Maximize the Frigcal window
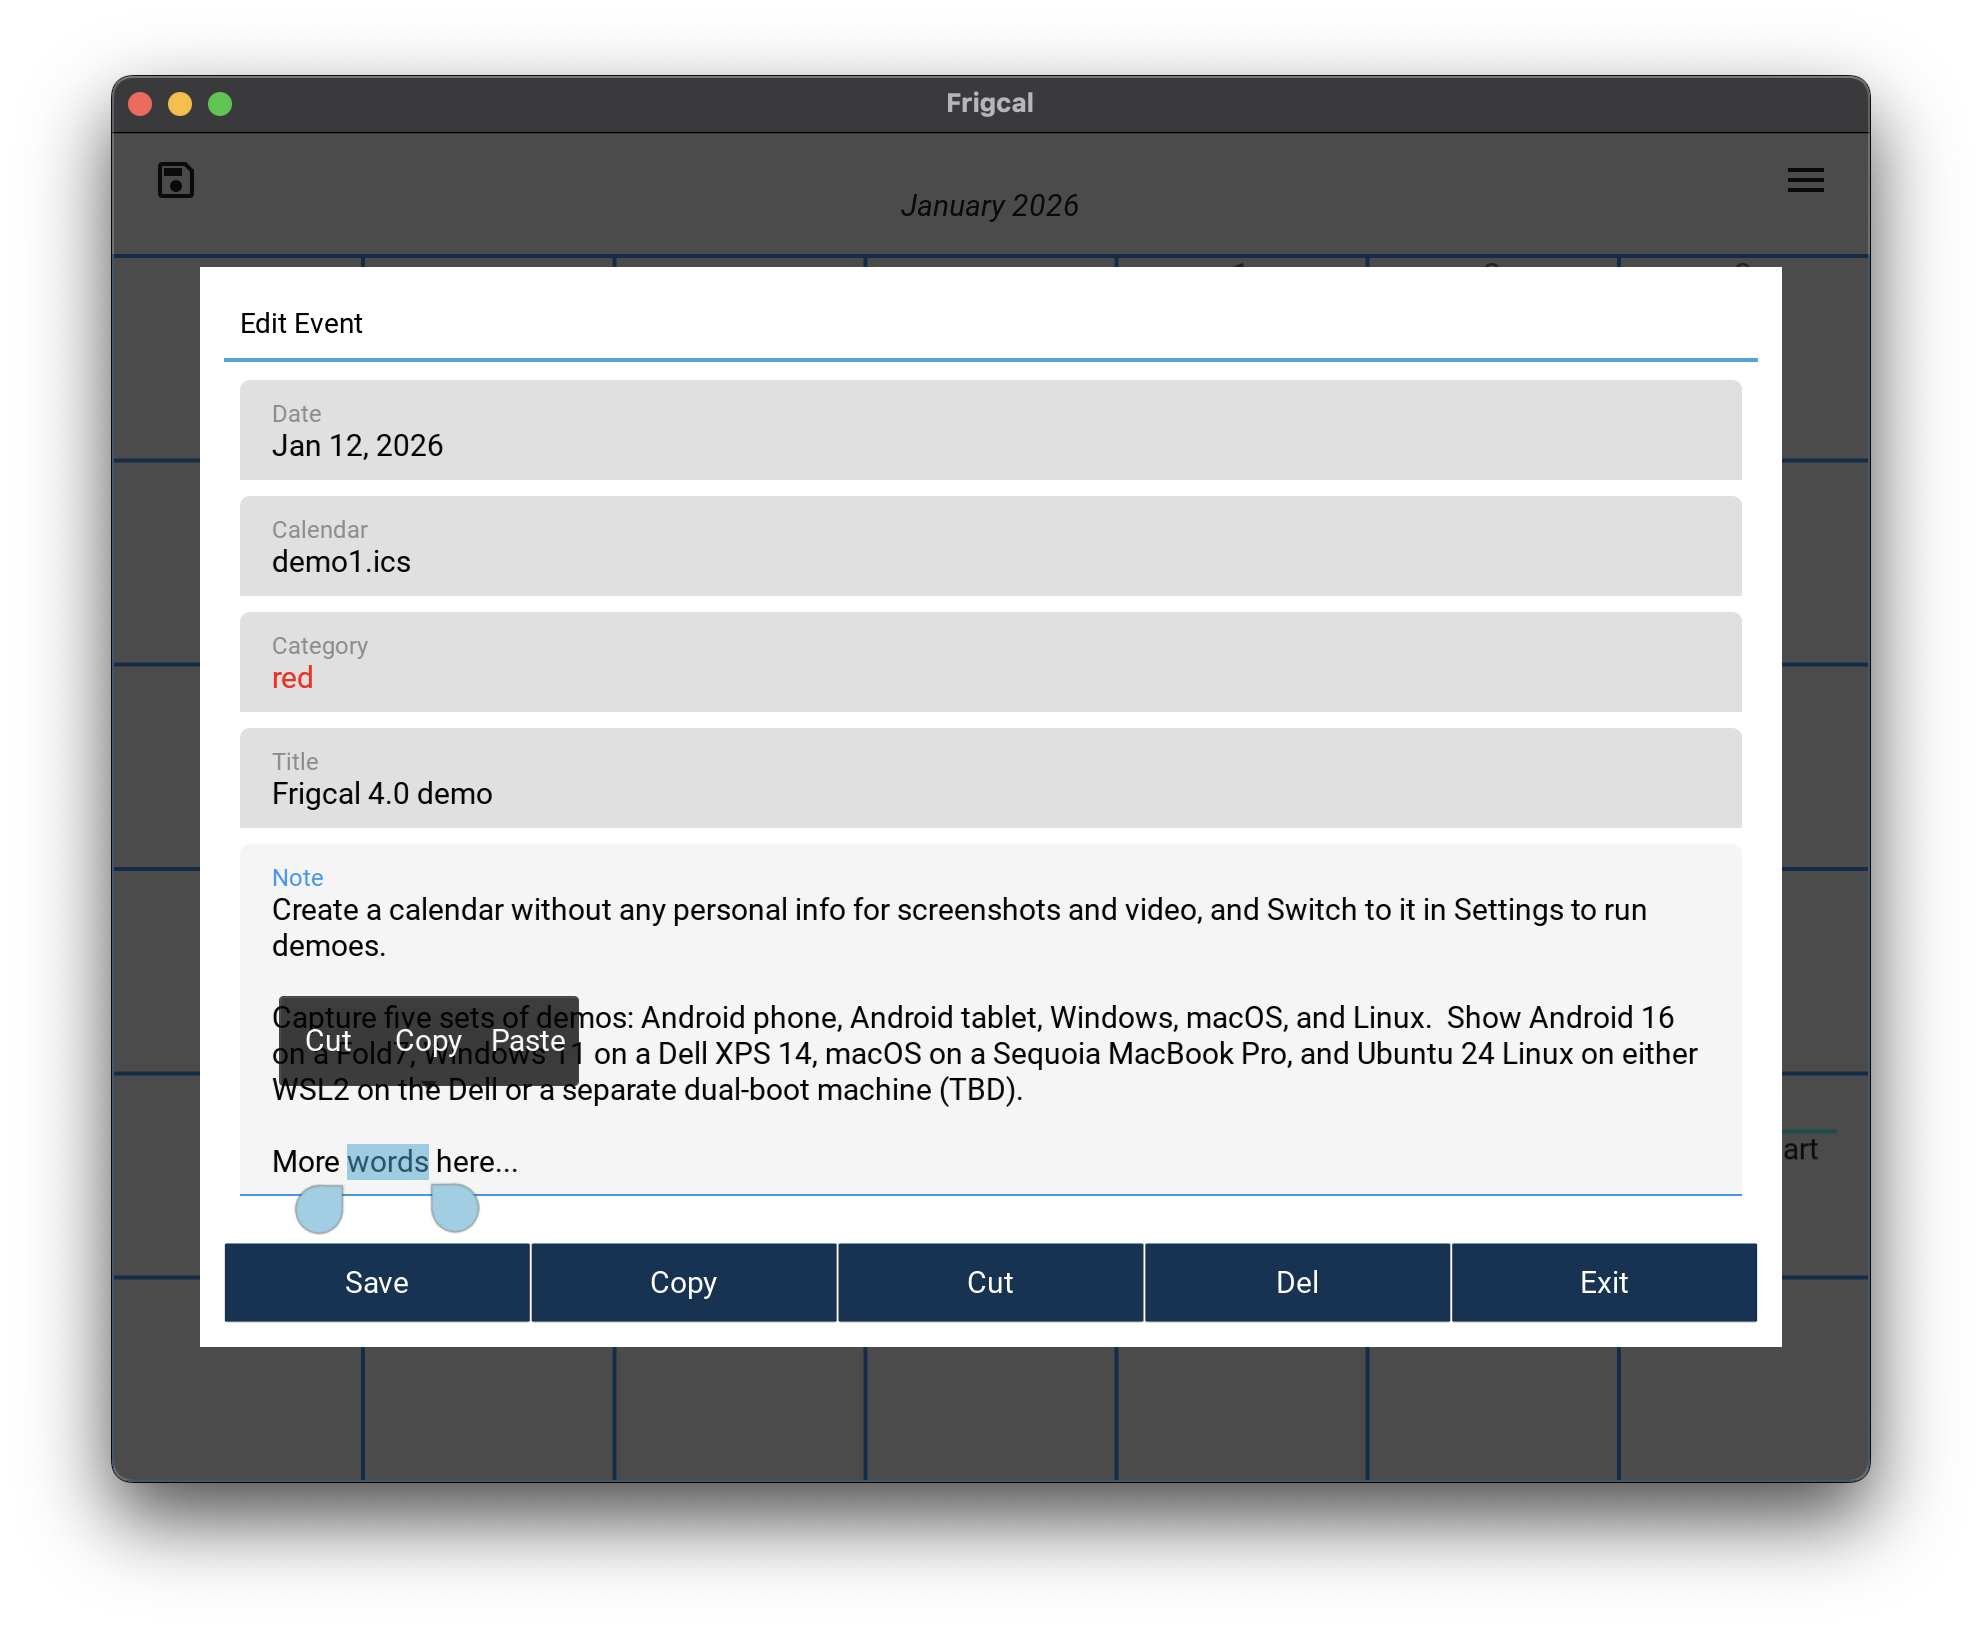1982x1630 pixels. click(x=220, y=104)
